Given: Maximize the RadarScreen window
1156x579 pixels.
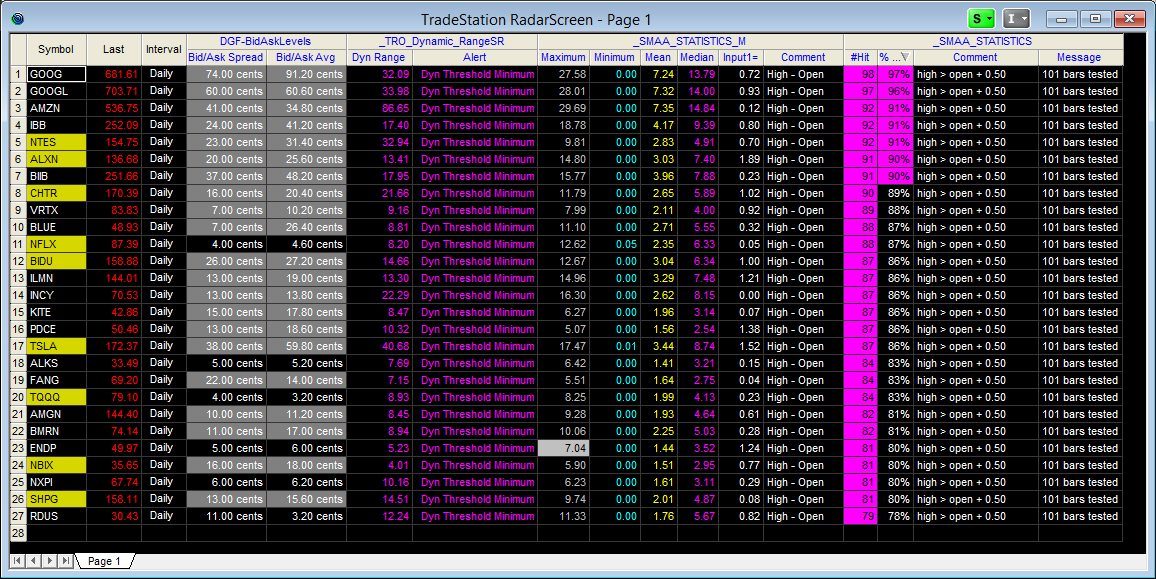Looking at the screenshot, I should pyautogui.click(x=1097, y=19).
